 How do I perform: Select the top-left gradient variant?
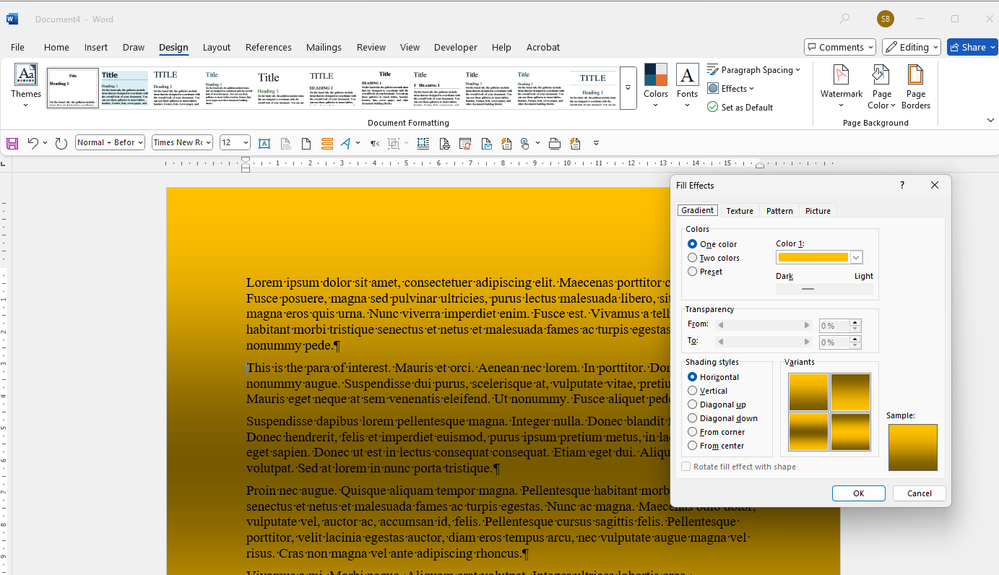coord(809,392)
